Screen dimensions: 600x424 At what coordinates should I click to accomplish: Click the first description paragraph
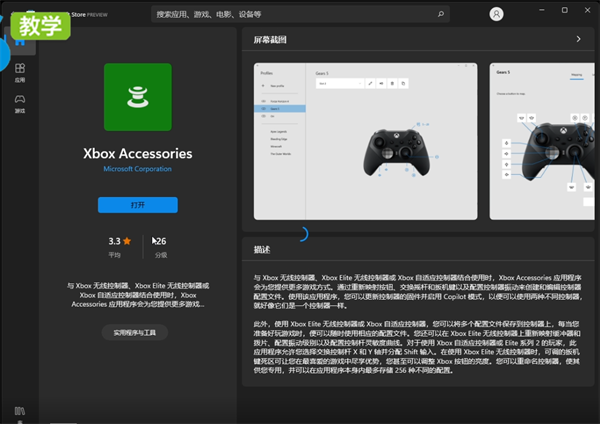tap(417, 292)
